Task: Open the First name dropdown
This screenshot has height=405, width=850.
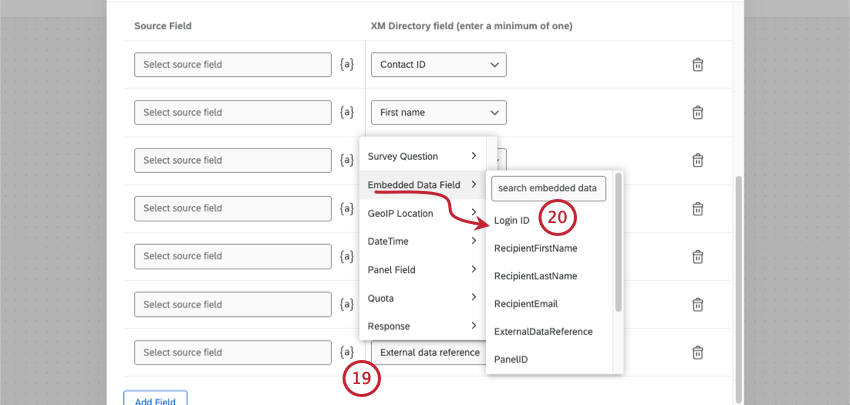Action: tap(438, 113)
